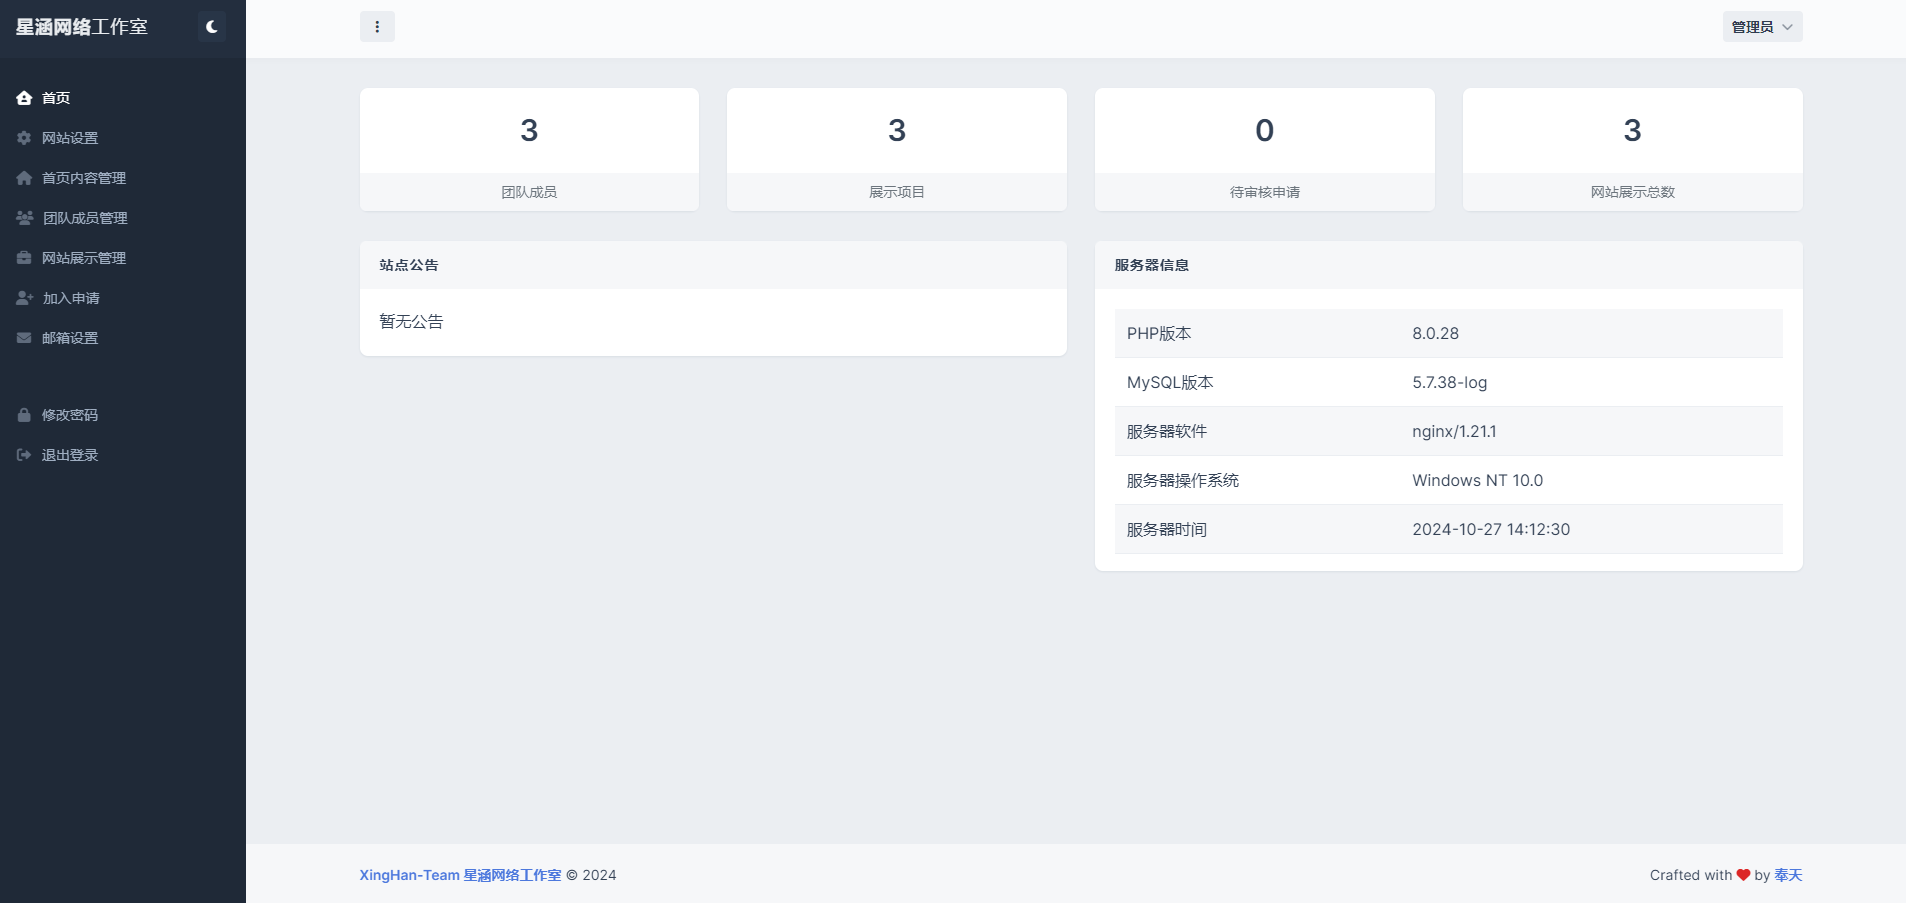1906x903 pixels.
Task: Click the lock icon for 修改密码
Action: [24, 415]
